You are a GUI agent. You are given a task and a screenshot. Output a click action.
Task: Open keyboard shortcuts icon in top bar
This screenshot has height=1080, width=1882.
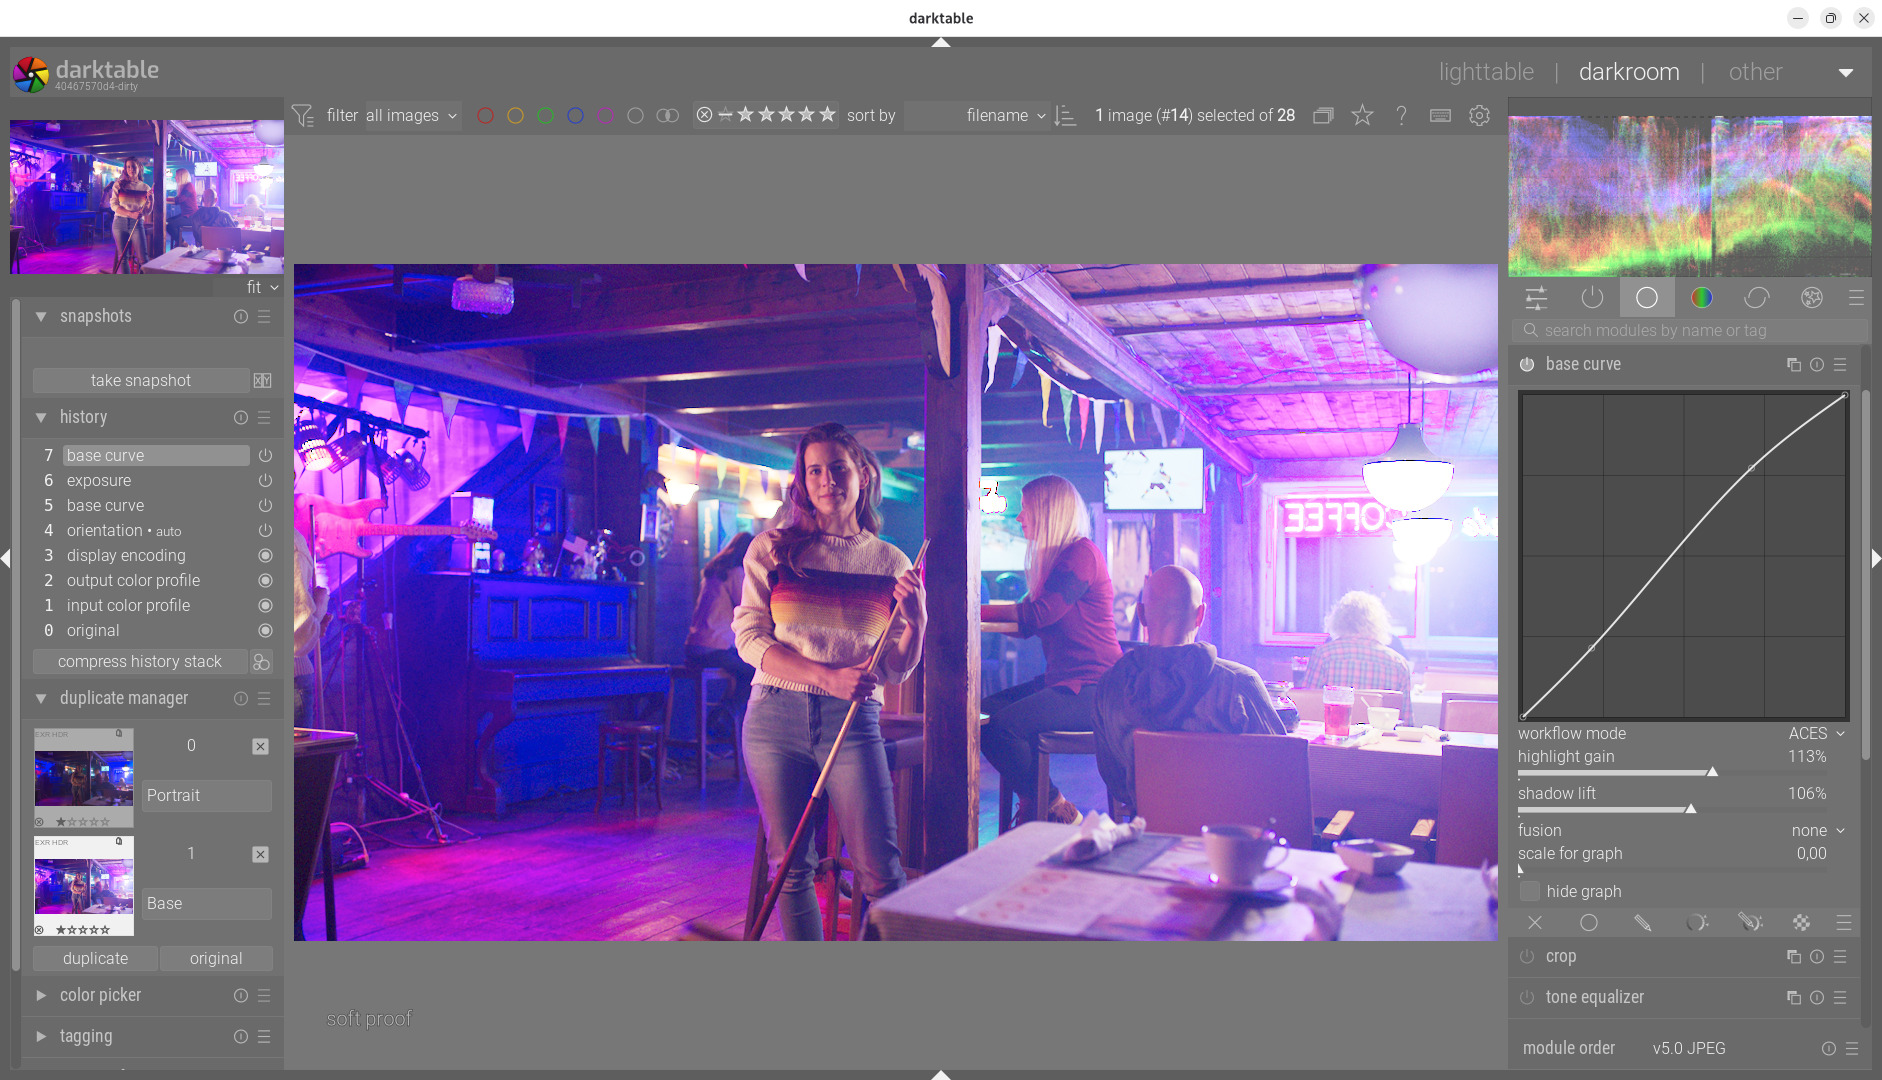coord(1440,116)
